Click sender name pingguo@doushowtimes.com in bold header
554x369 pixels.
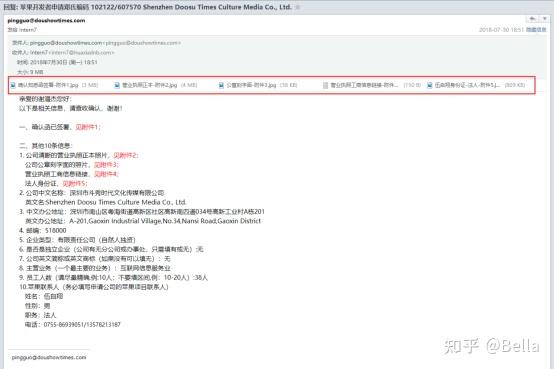click(x=46, y=20)
